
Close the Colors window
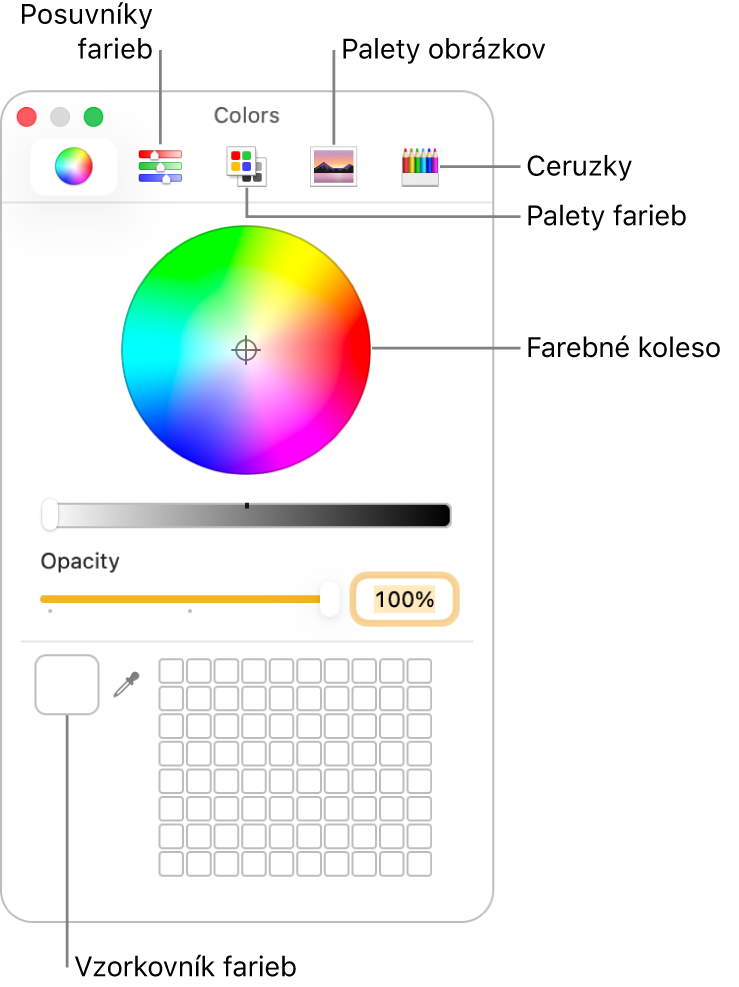(27, 117)
